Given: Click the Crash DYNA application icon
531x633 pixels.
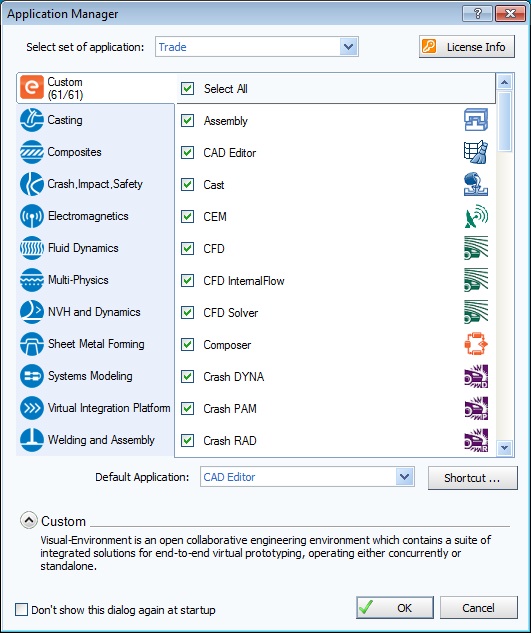Looking at the screenshot, I should (x=476, y=376).
